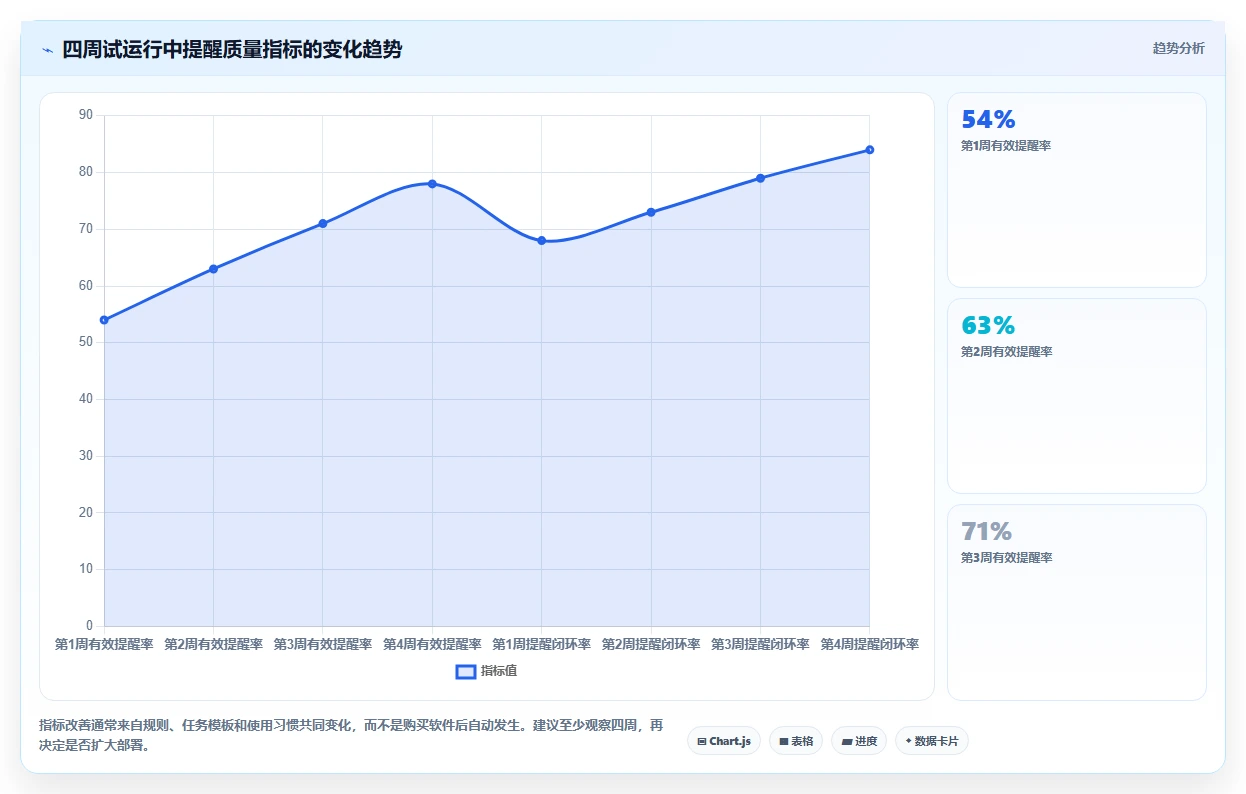Click the 第2周提醒闭环率 data point on chart
The image size is (1246, 794).
pyautogui.click(x=651, y=212)
